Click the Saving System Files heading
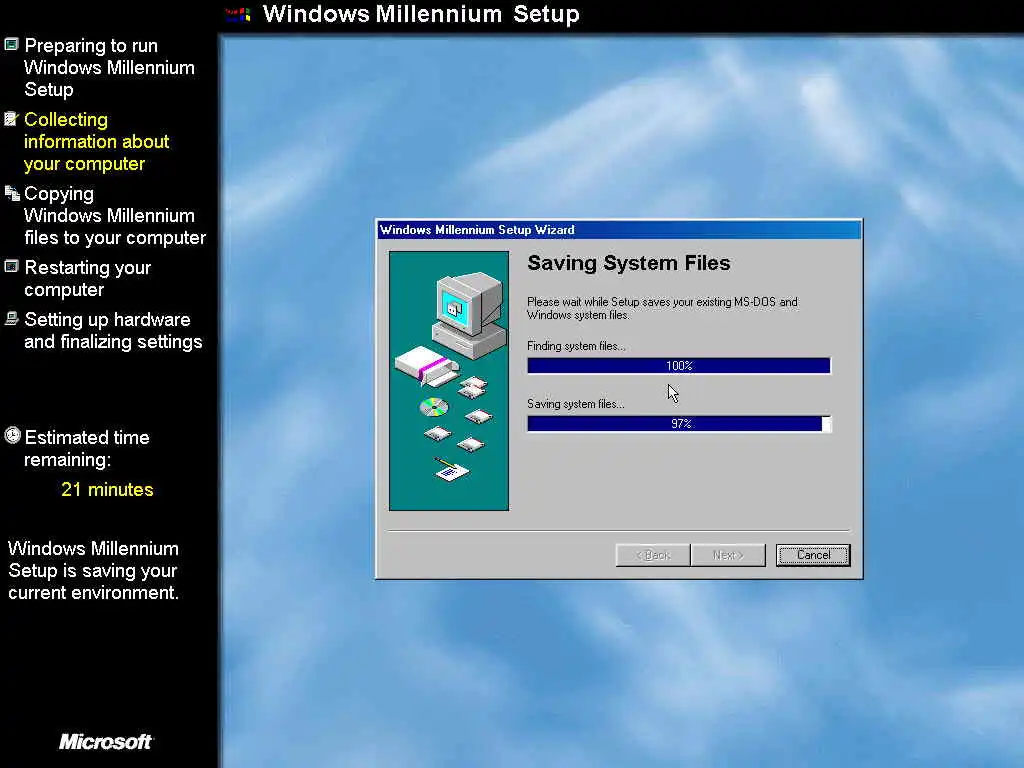This screenshot has height=768, width=1024. pyautogui.click(x=629, y=263)
